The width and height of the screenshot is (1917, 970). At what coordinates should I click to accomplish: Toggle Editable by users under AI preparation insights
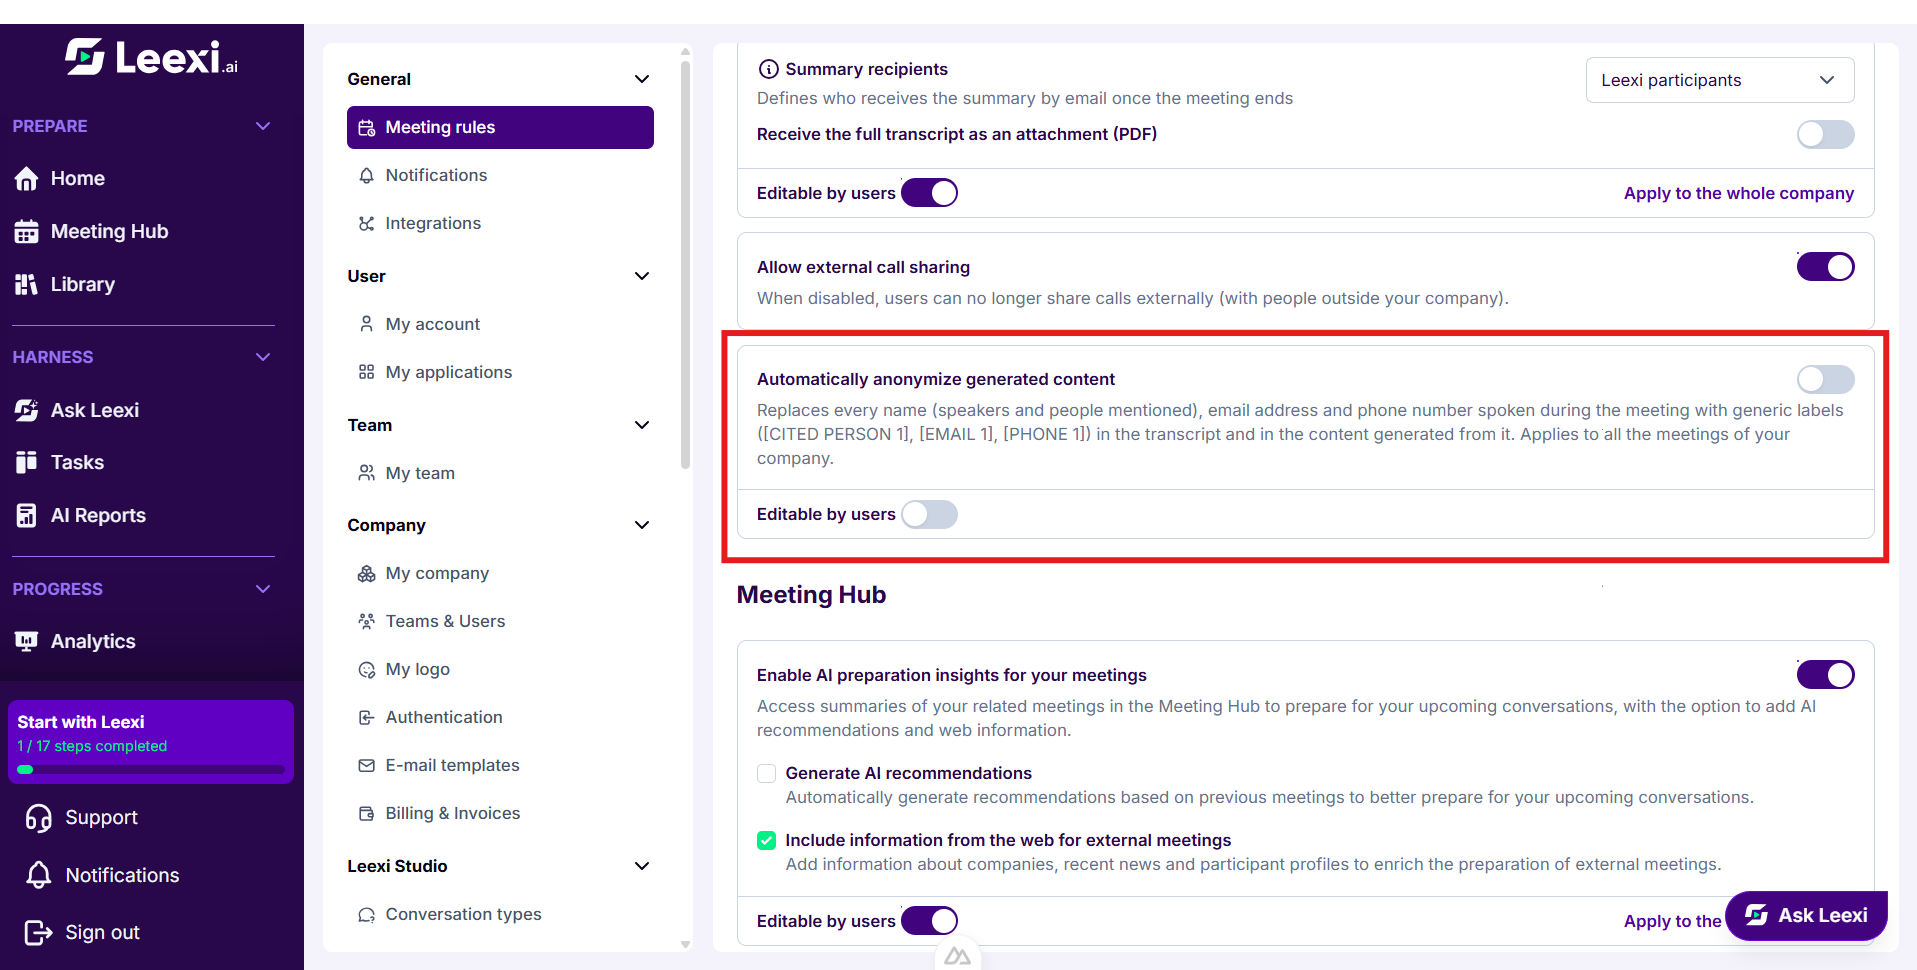click(929, 921)
